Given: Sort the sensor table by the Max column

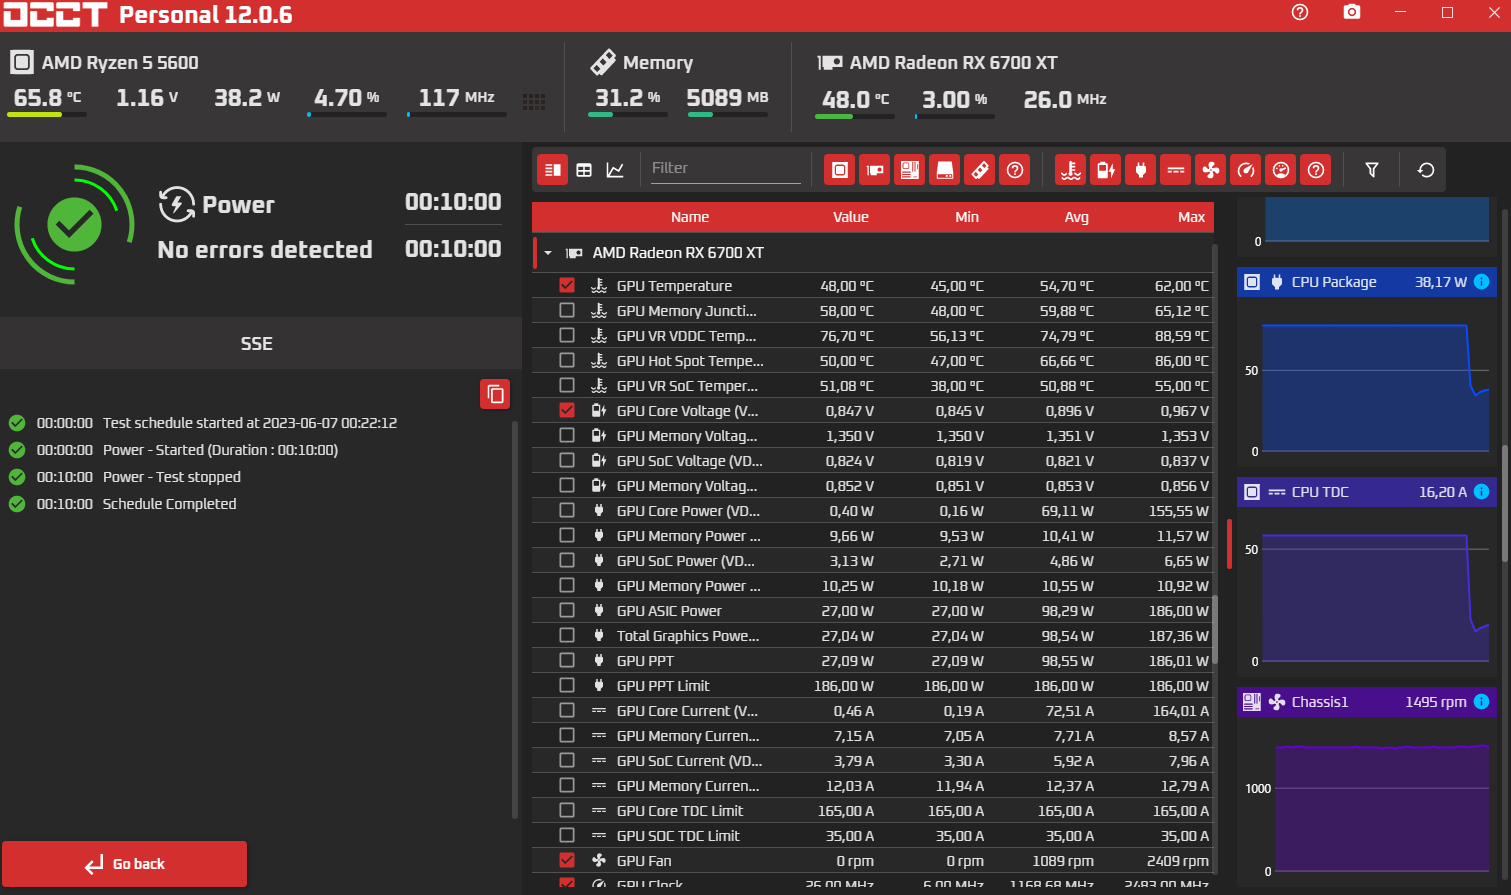Looking at the screenshot, I should (x=1192, y=217).
